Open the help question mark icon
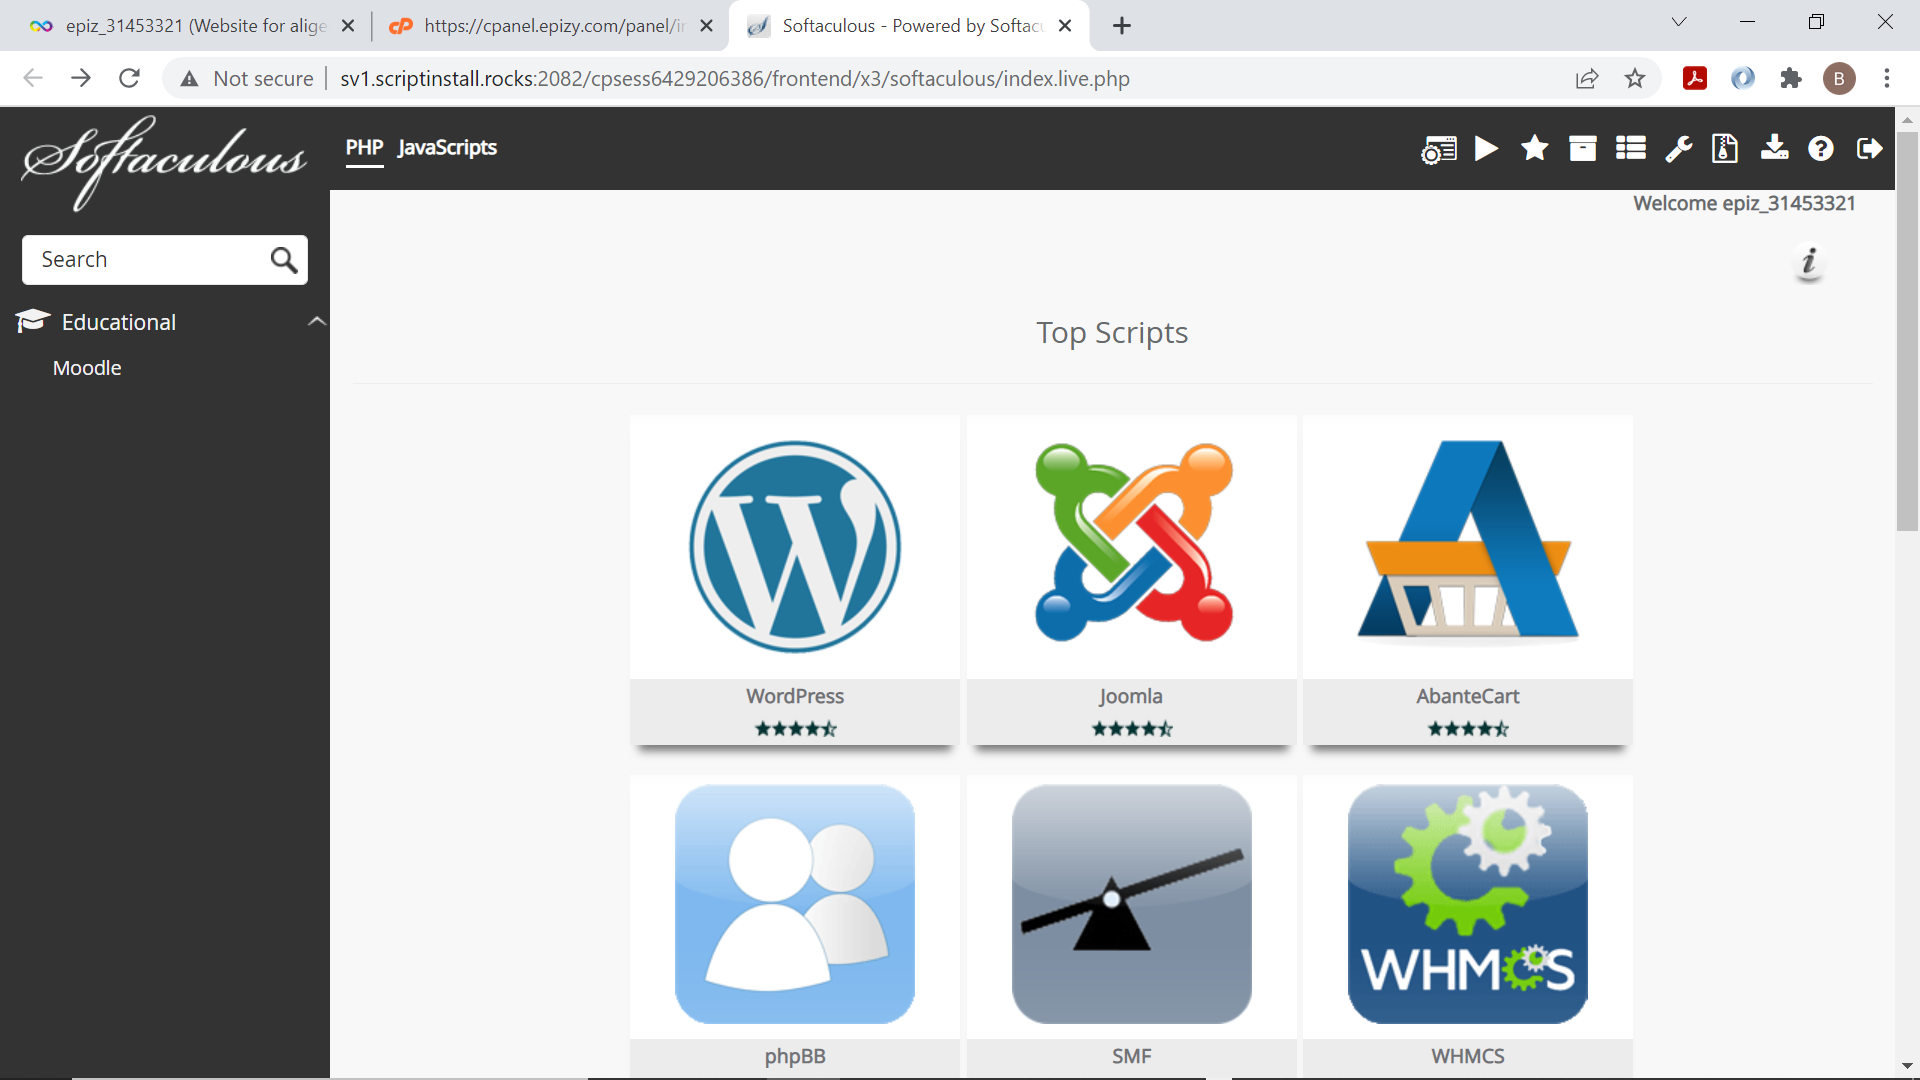 tap(1821, 149)
